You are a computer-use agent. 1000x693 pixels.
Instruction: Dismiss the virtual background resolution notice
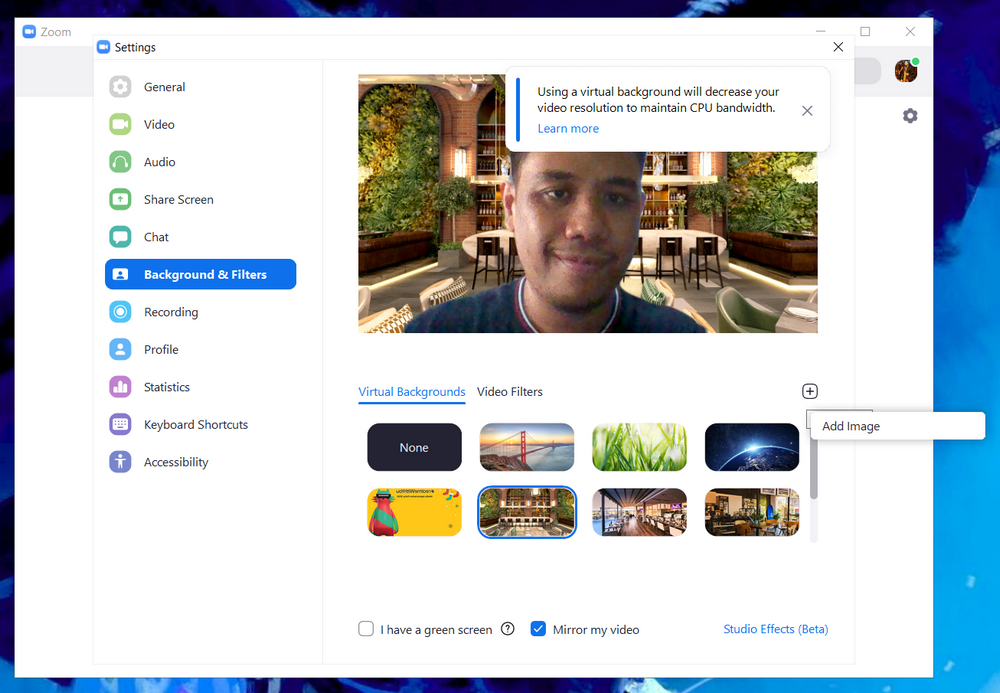coord(807,111)
